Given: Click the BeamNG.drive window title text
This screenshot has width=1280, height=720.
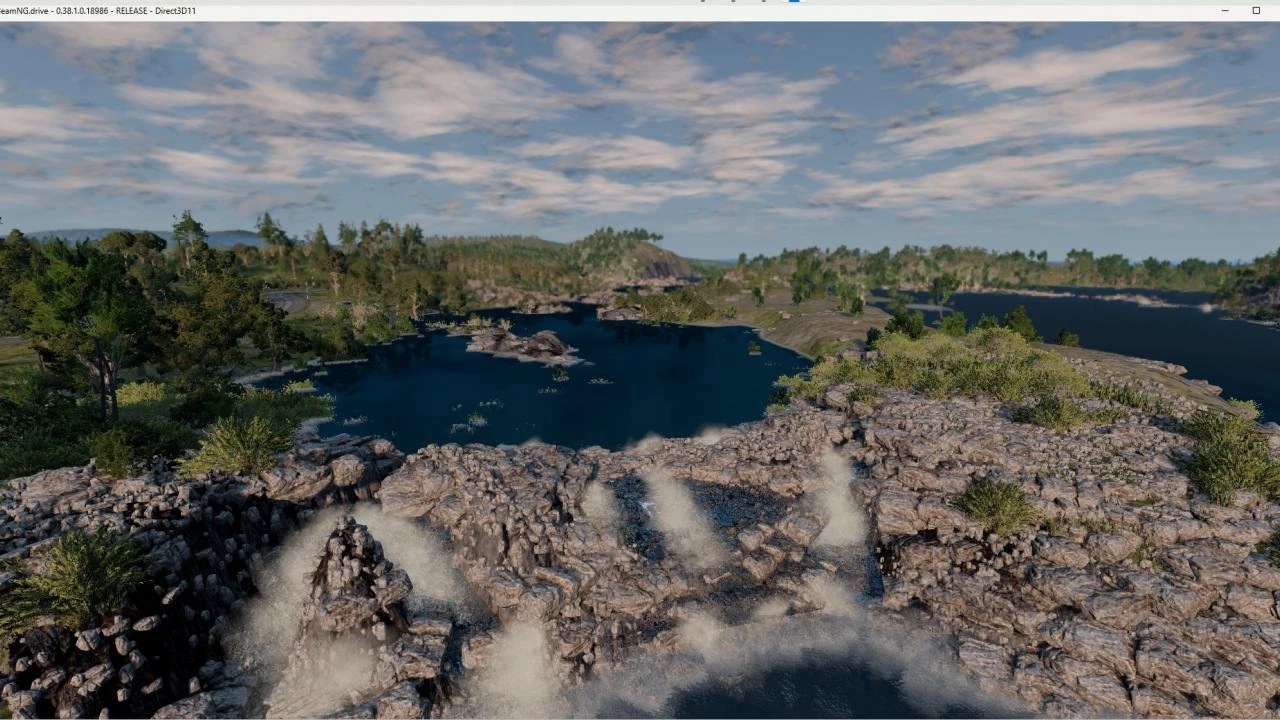Looking at the screenshot, I should click(98, 10).
